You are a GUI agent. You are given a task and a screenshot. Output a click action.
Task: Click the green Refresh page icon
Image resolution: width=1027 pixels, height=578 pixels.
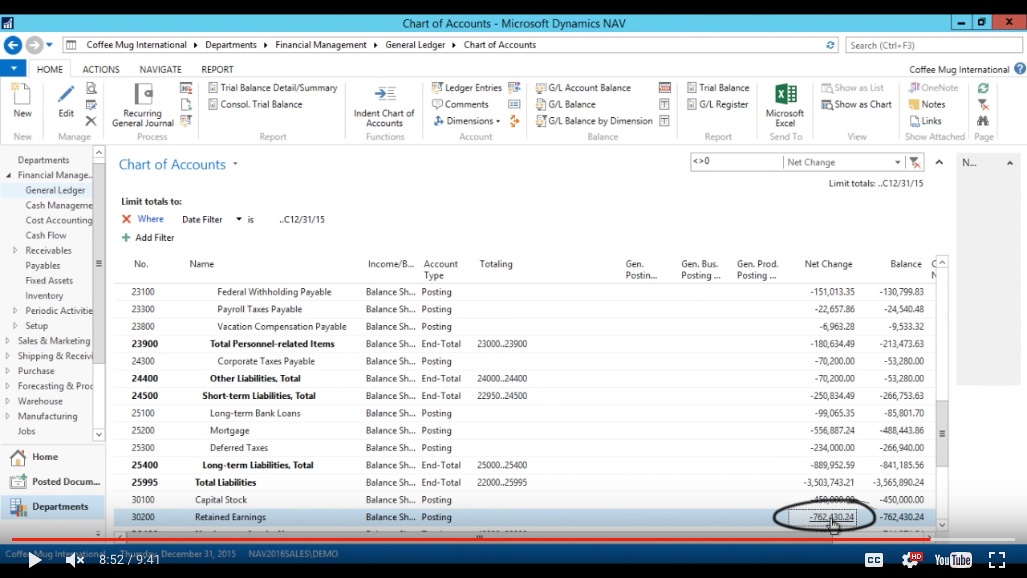click(983, 88)
